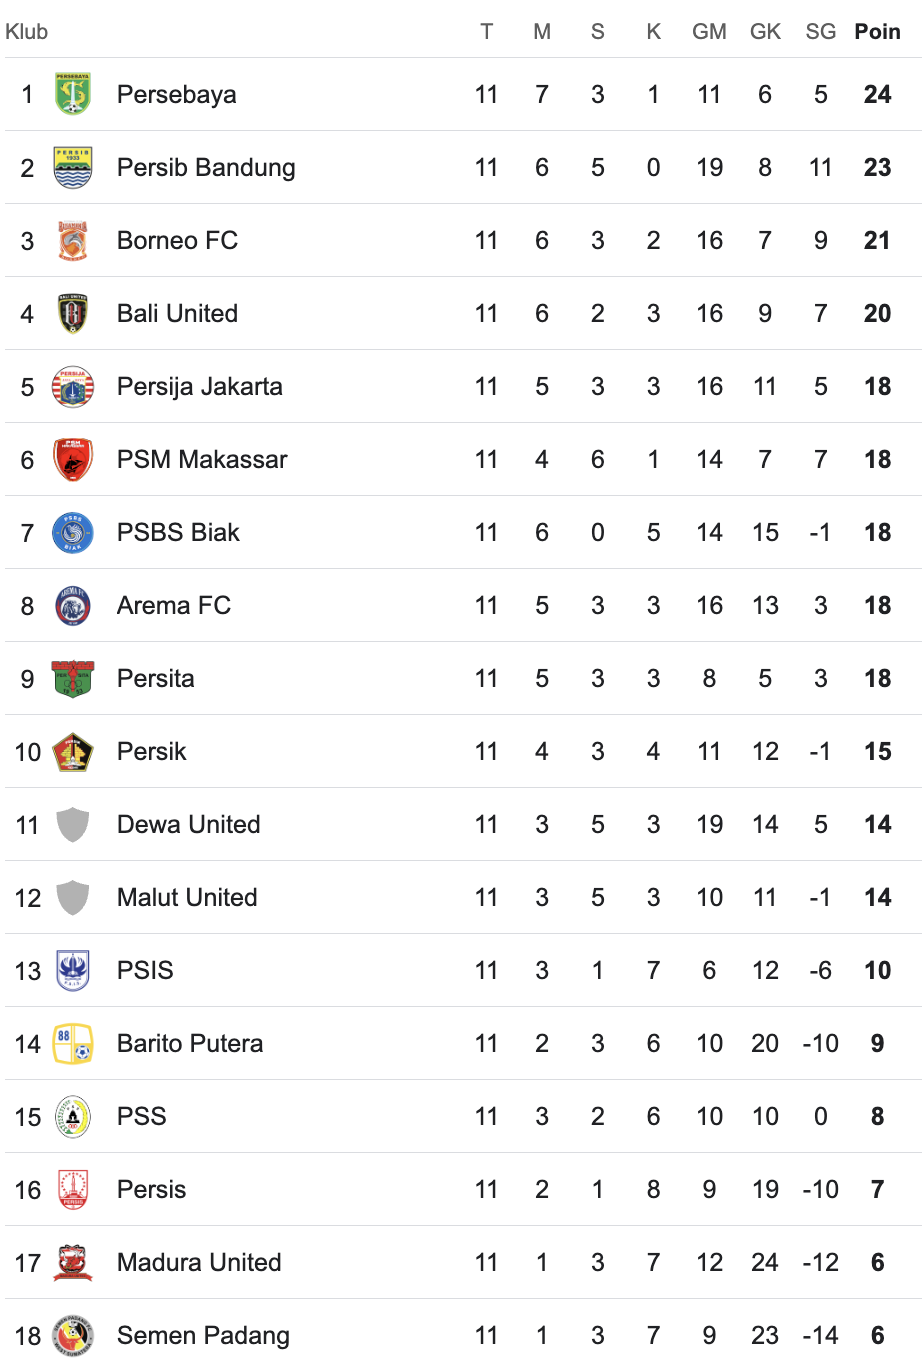Click the SG column header
This screenshot has height=1368, width=922.
click(820, 31)
